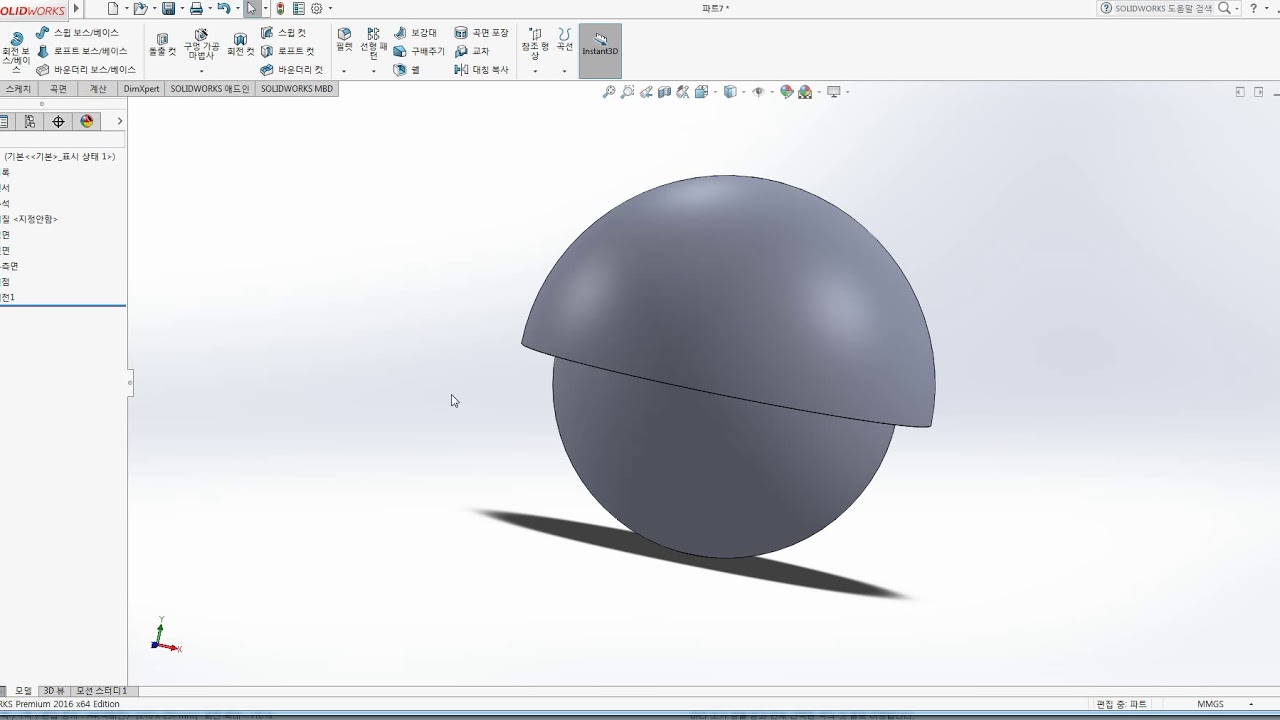Switch to the SOLIDWORKS 애드인 tab

pyautogui.click(x=210, y=89)
